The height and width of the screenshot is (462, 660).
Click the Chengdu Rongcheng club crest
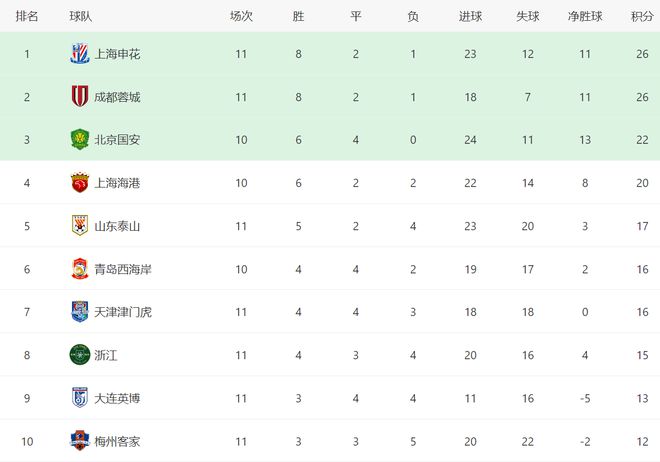[79, 97]
